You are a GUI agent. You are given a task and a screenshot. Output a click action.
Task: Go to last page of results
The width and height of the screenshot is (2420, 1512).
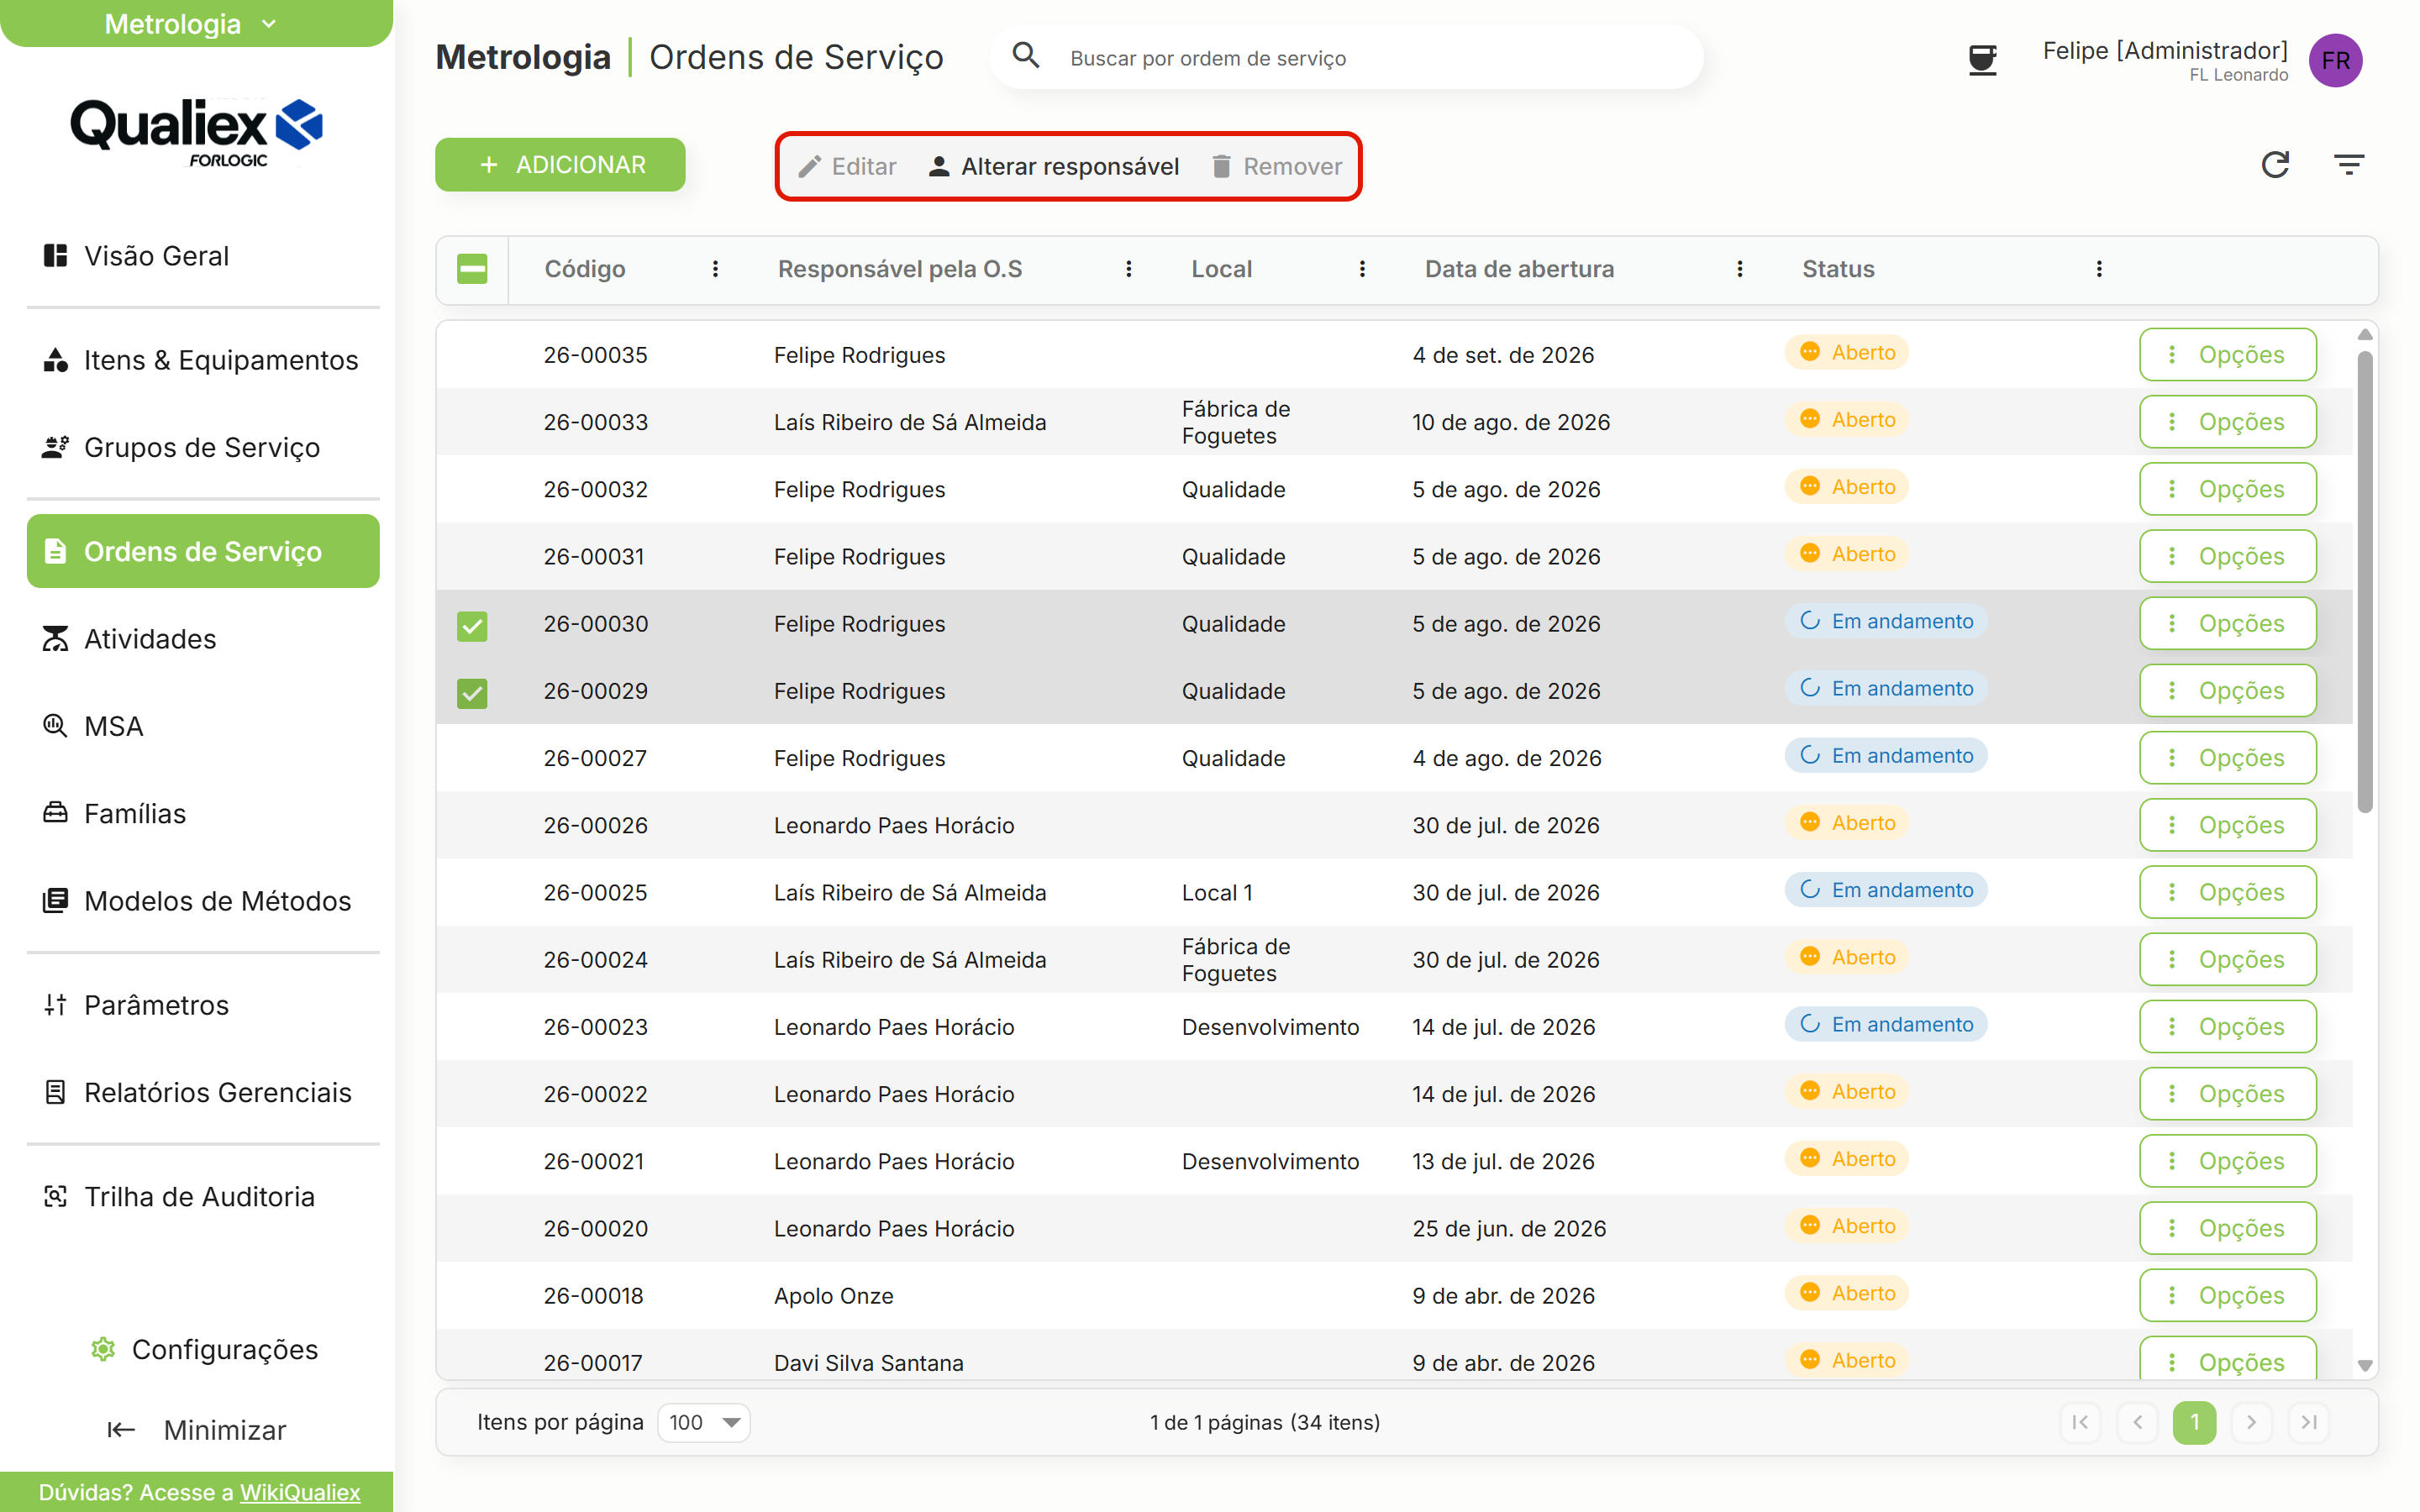point(2309,1422)
